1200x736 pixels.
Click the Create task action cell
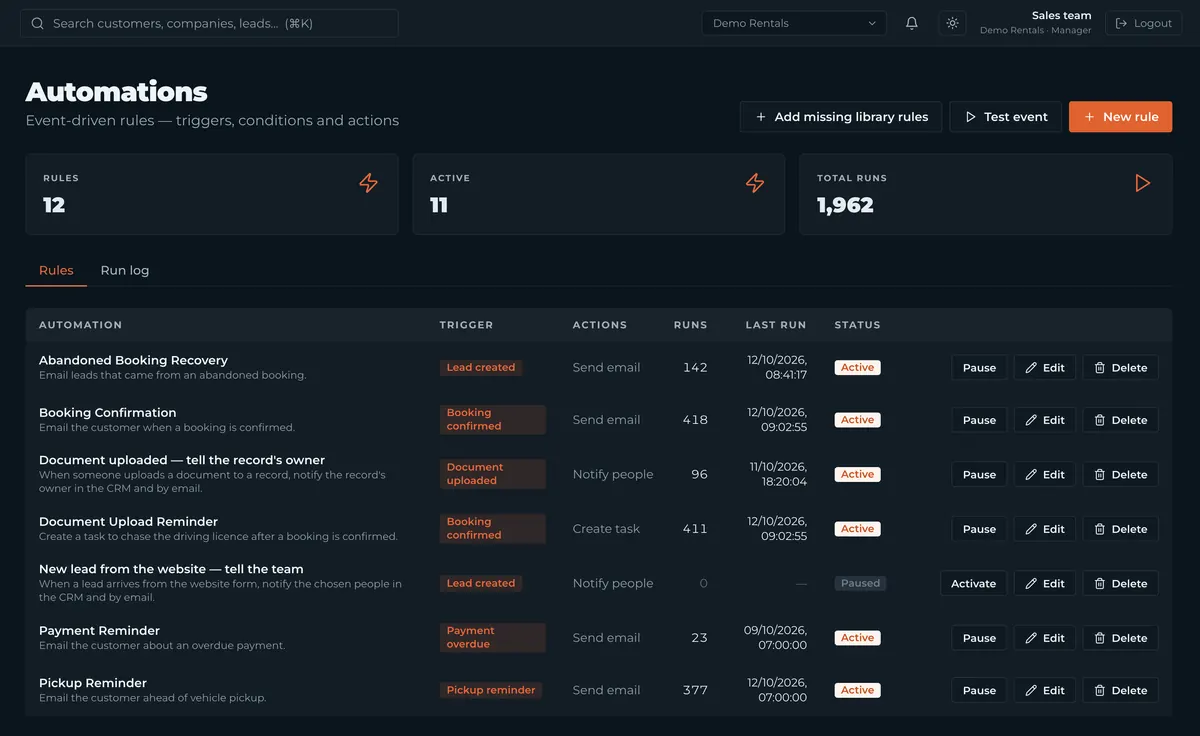click(x=606, y=529)
